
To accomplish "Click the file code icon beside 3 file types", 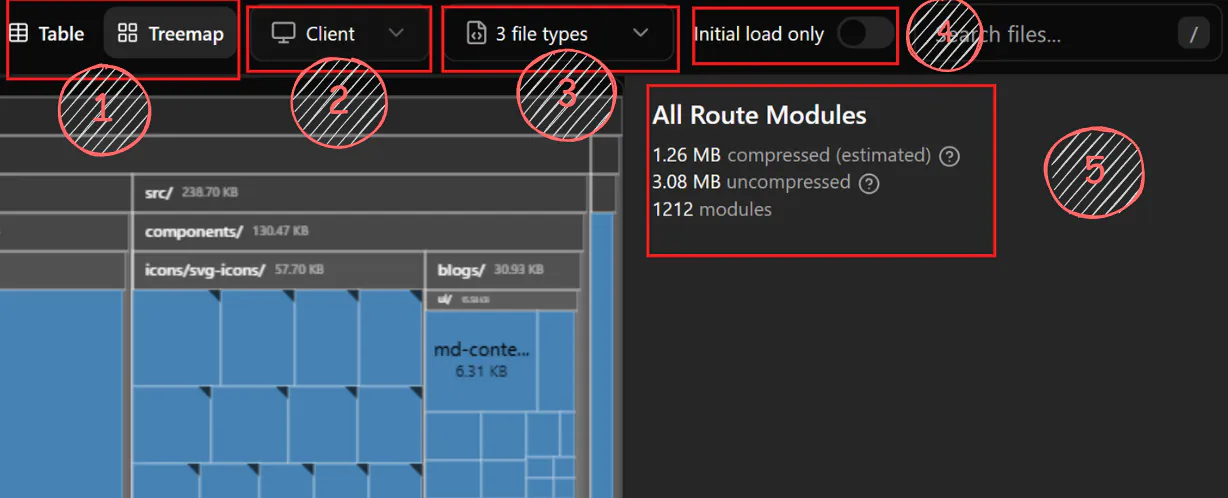I will 476,34.
